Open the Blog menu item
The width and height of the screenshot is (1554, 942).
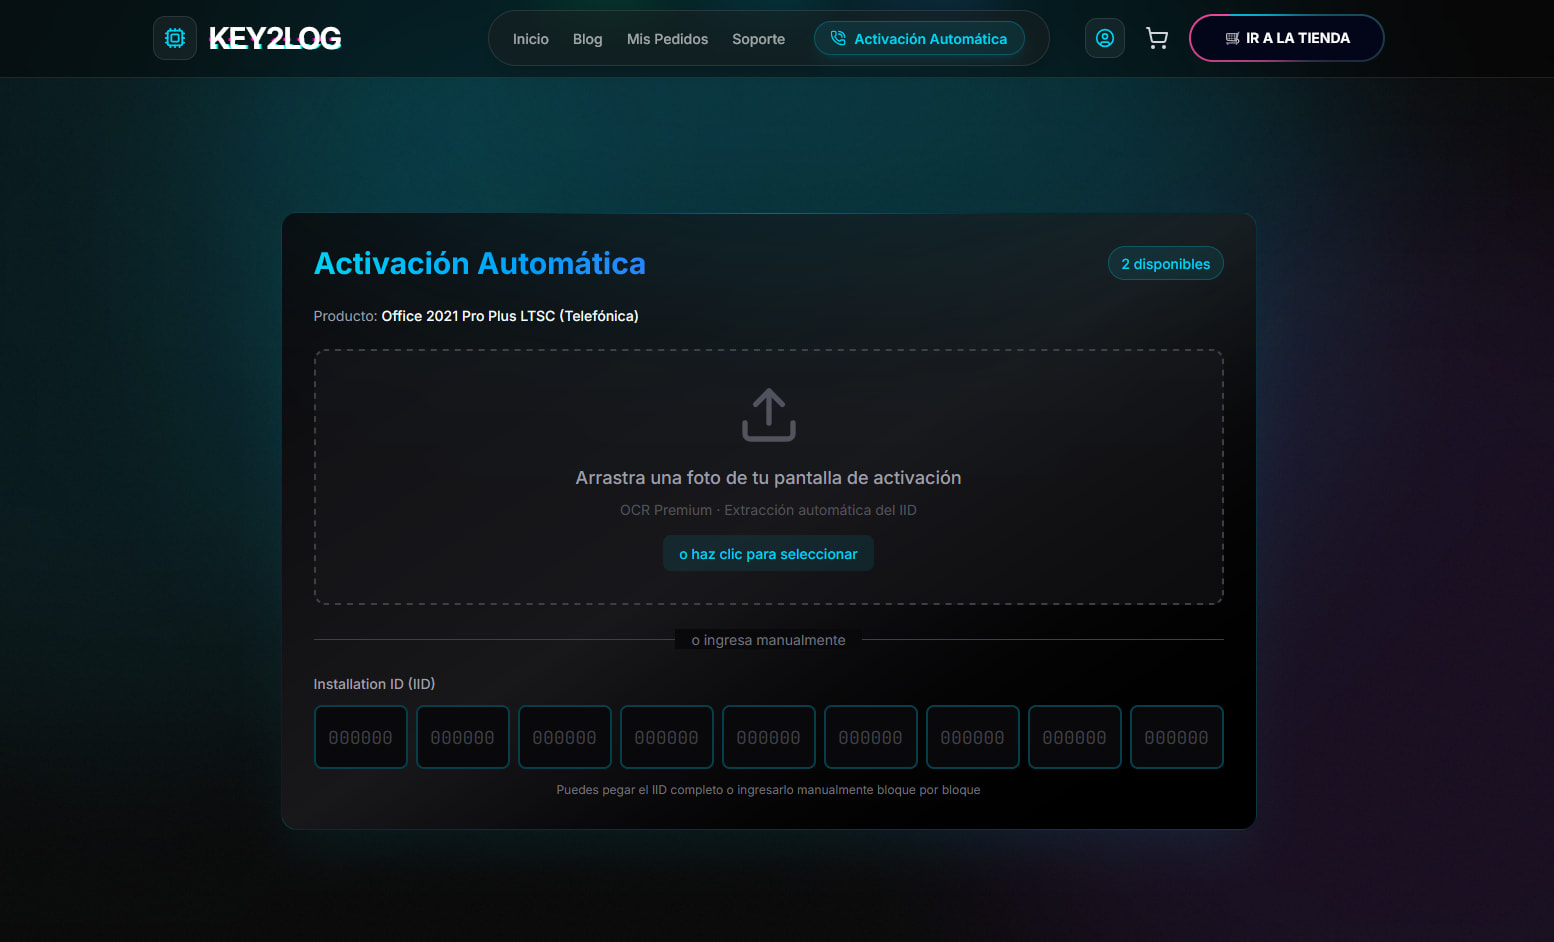[x=588, y=39]
